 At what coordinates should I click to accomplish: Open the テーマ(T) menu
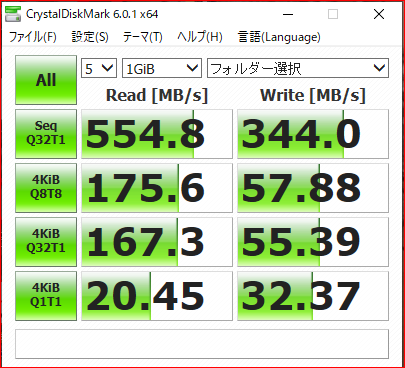tap(142, 37)
